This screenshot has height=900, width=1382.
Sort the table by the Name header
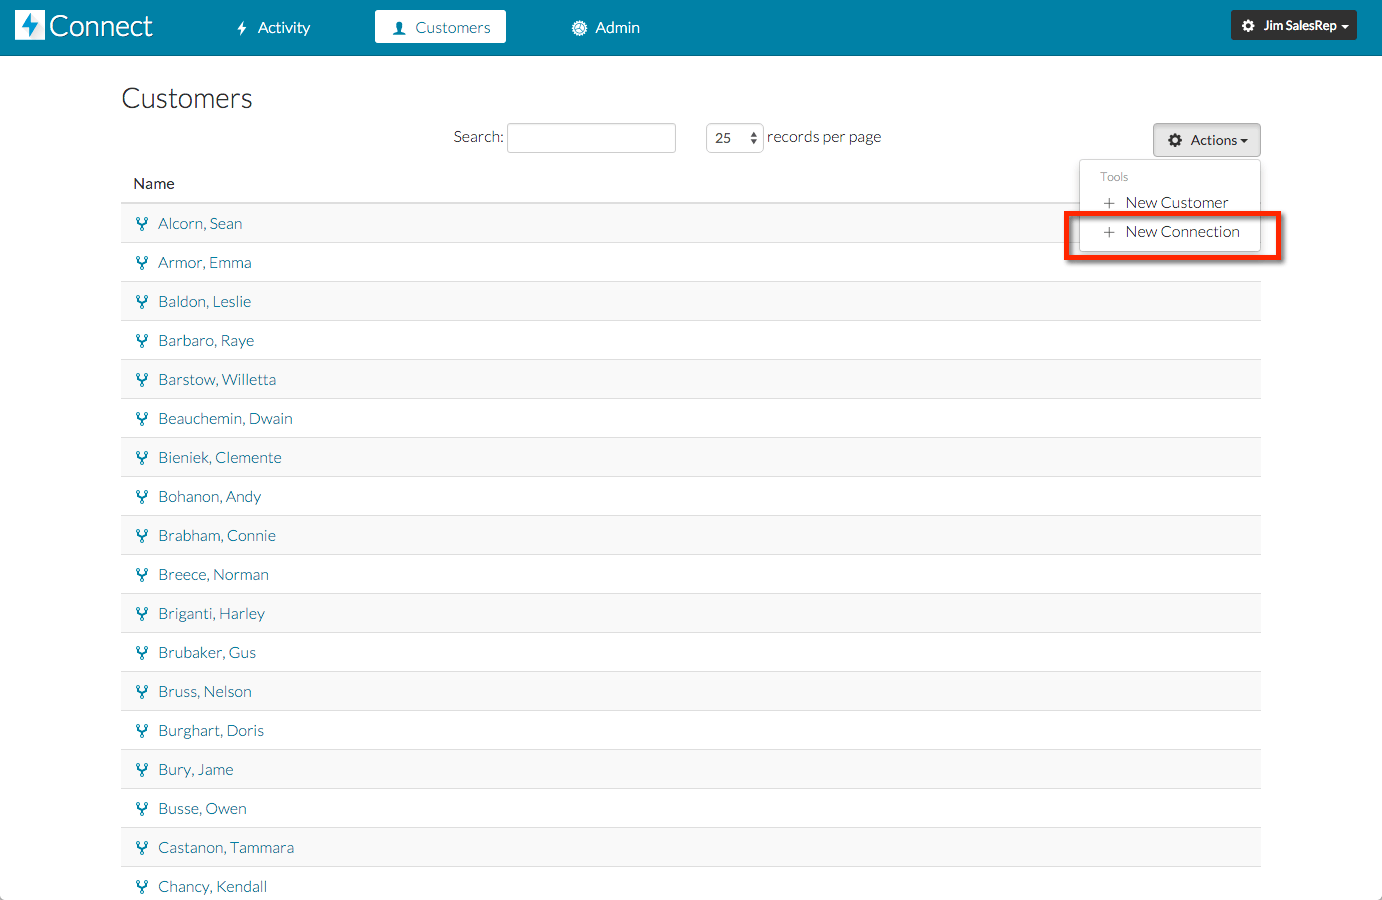(154, 184)
